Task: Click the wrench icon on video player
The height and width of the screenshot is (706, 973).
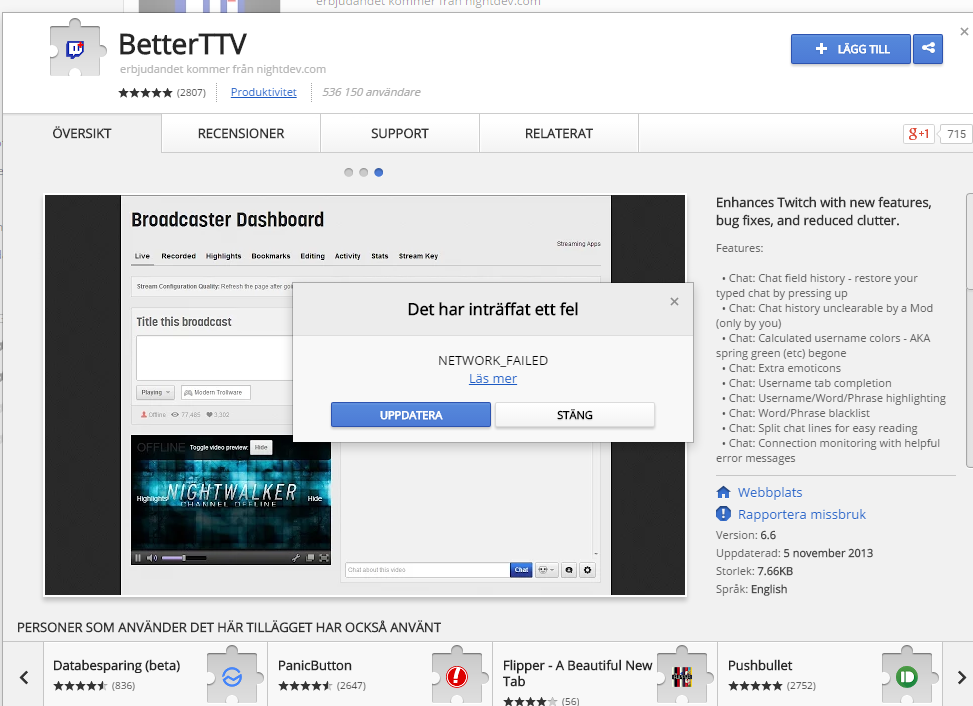Action: [x=297, y=558]
